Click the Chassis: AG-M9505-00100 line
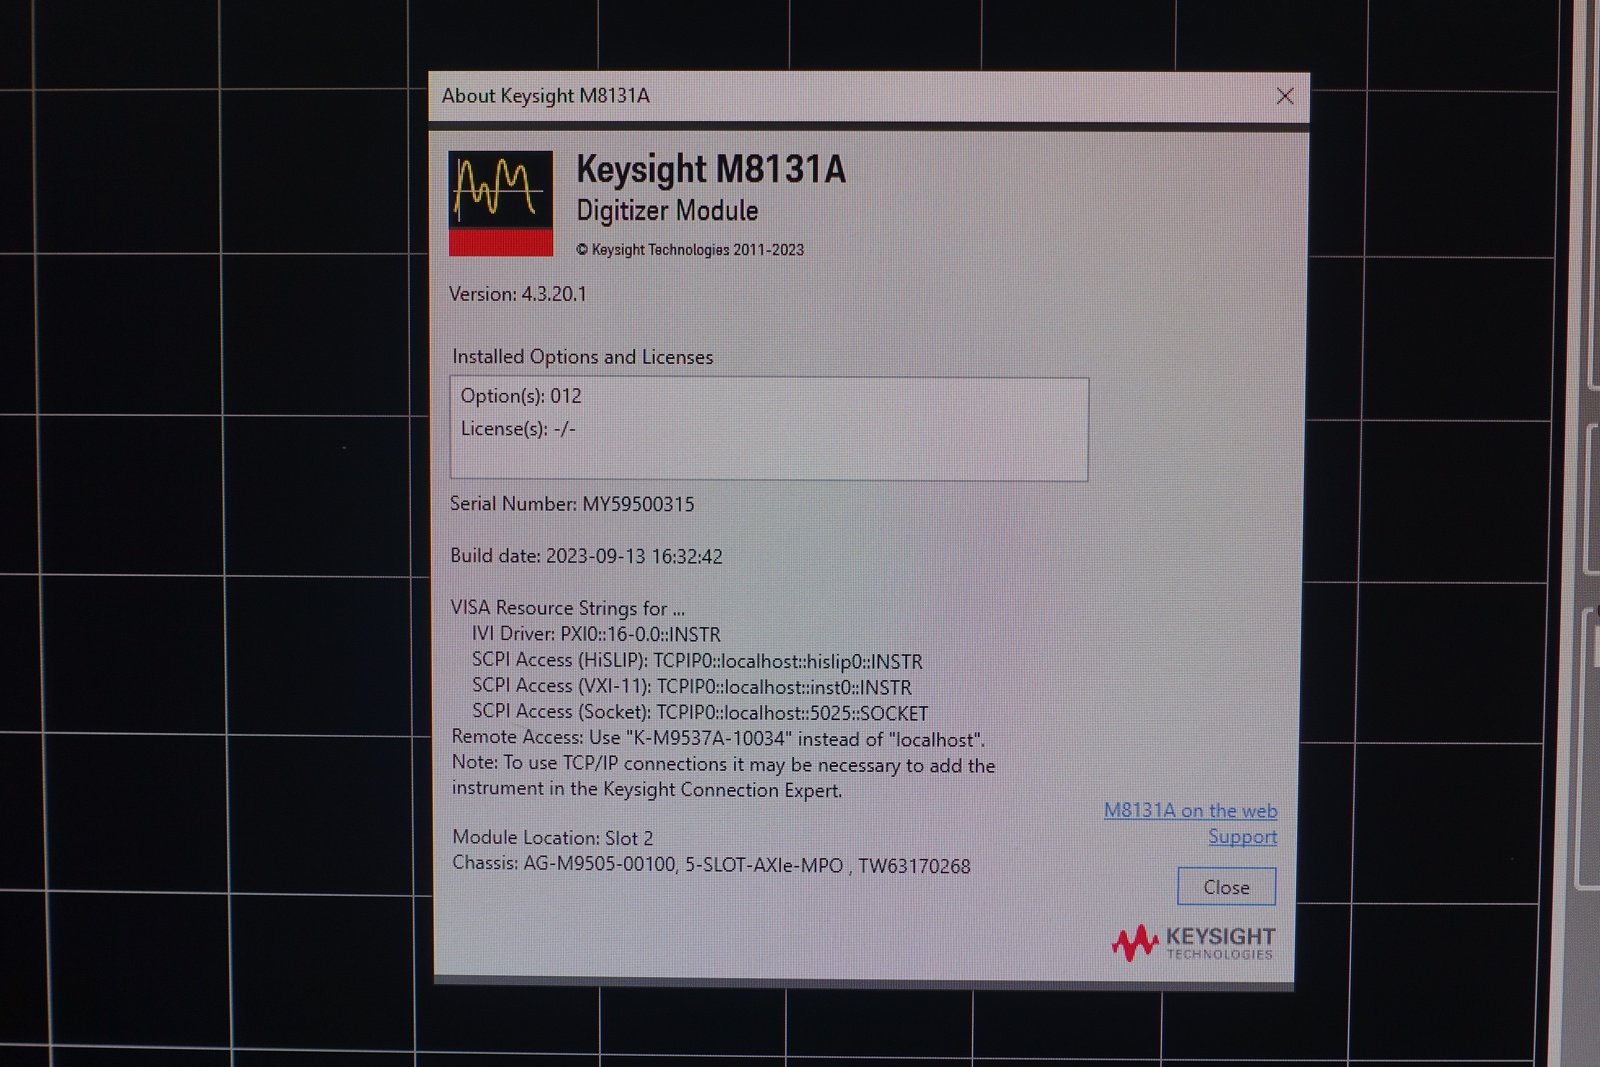Image resolution: width=1600 pixels, height=1067 pixels. pos(711,865)
